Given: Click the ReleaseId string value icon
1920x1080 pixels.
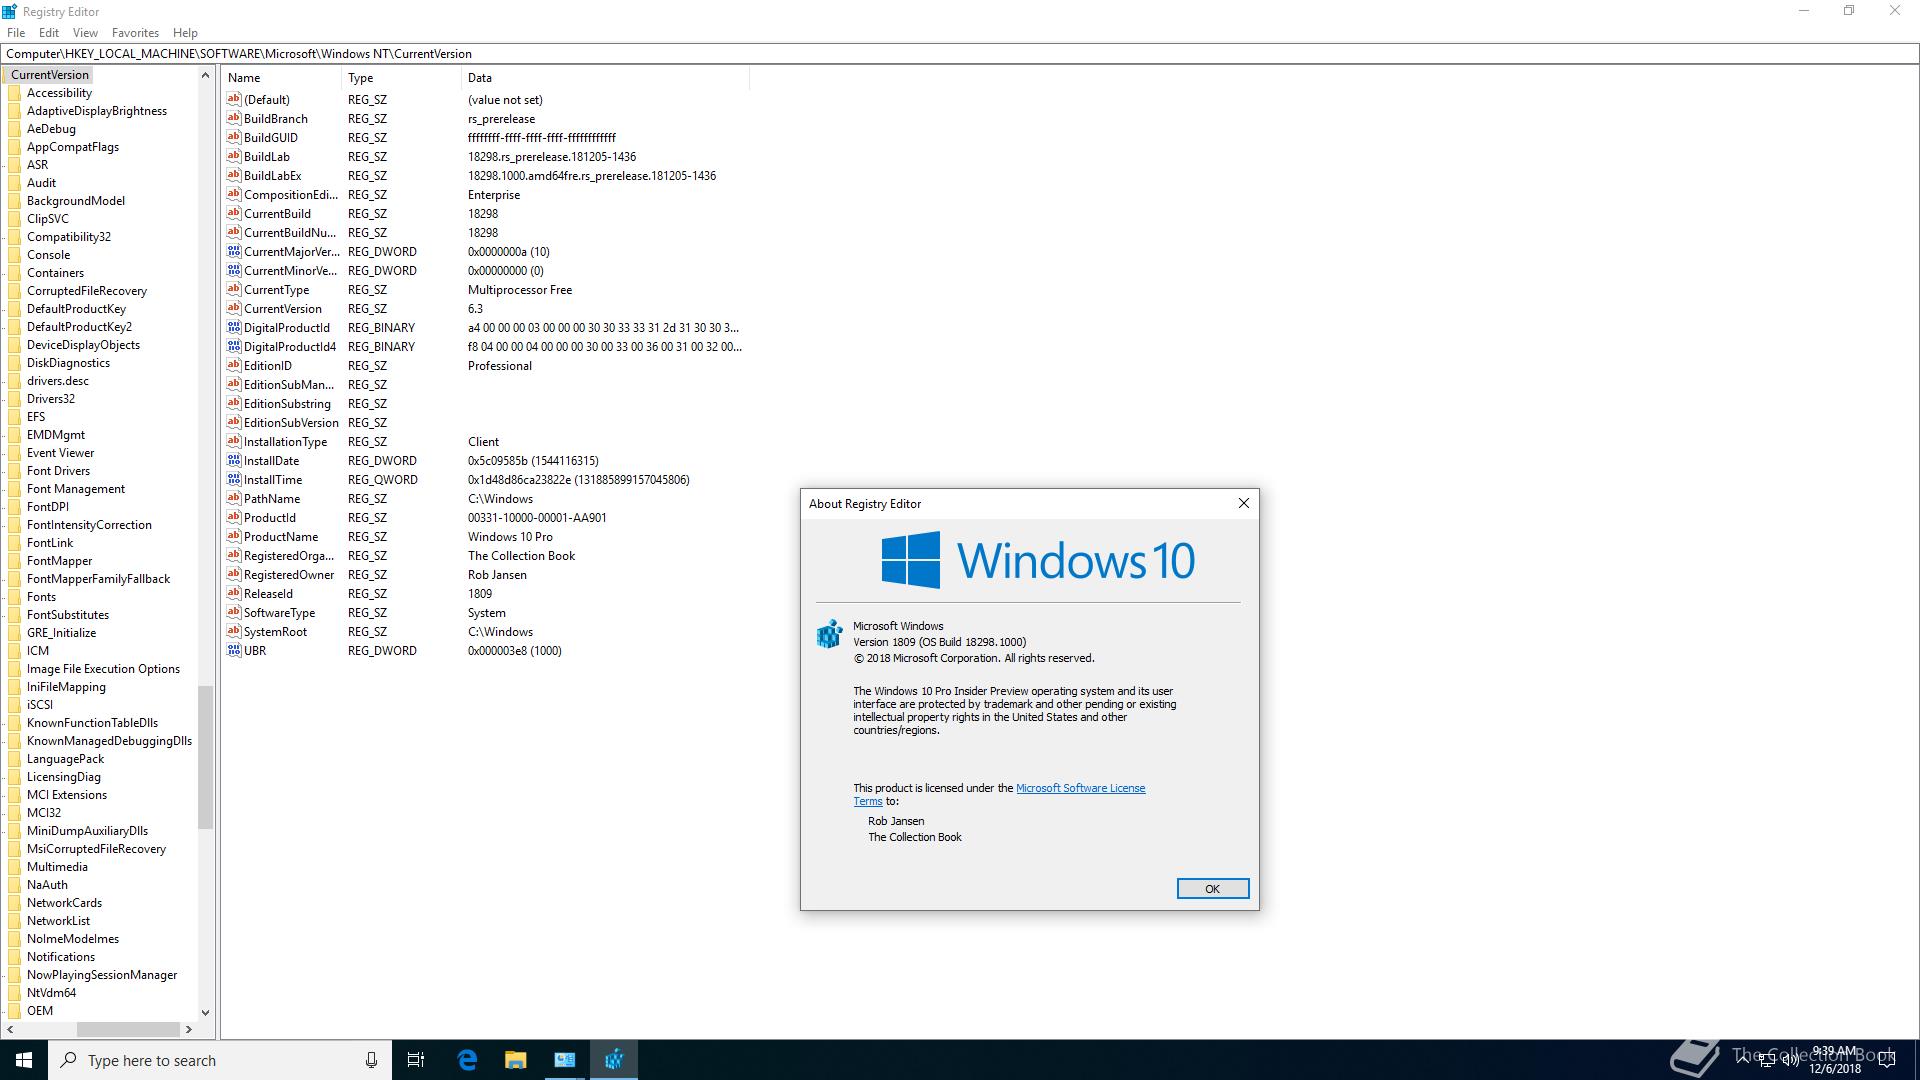Looking at the screenshot, I should 234,593.
